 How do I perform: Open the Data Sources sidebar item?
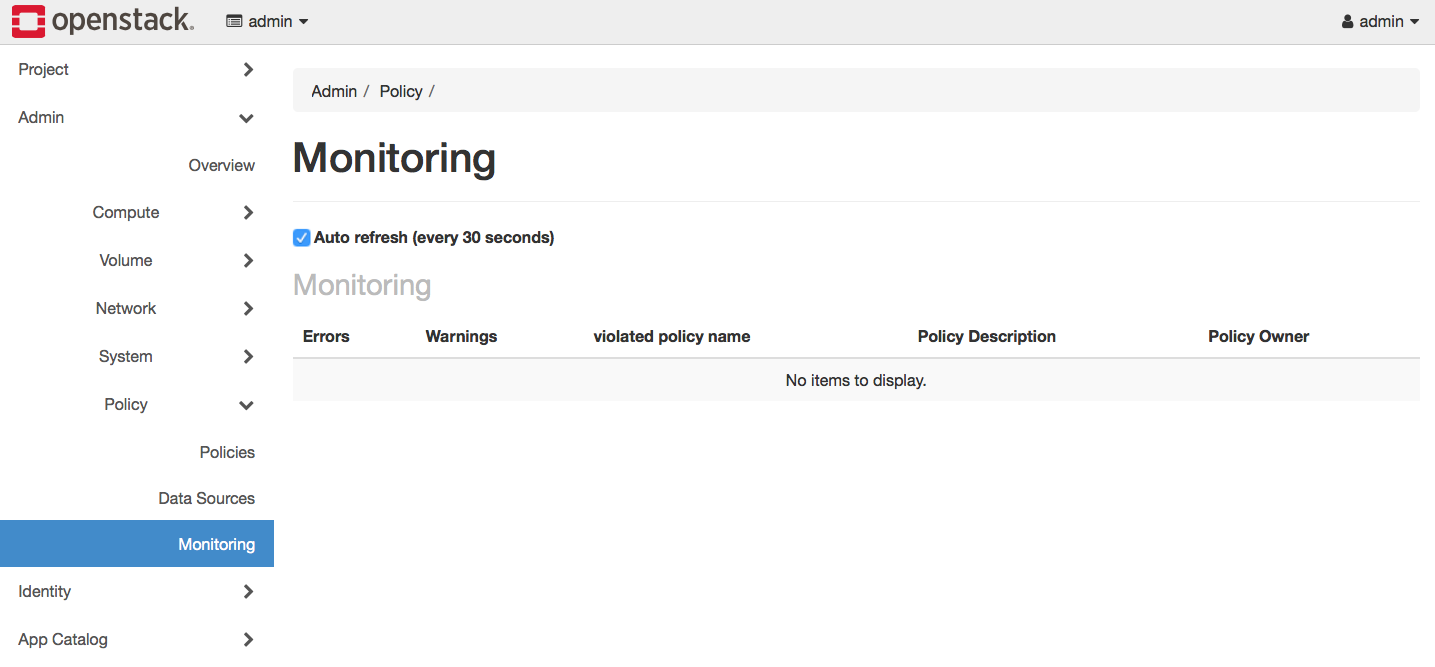[207, 498]
